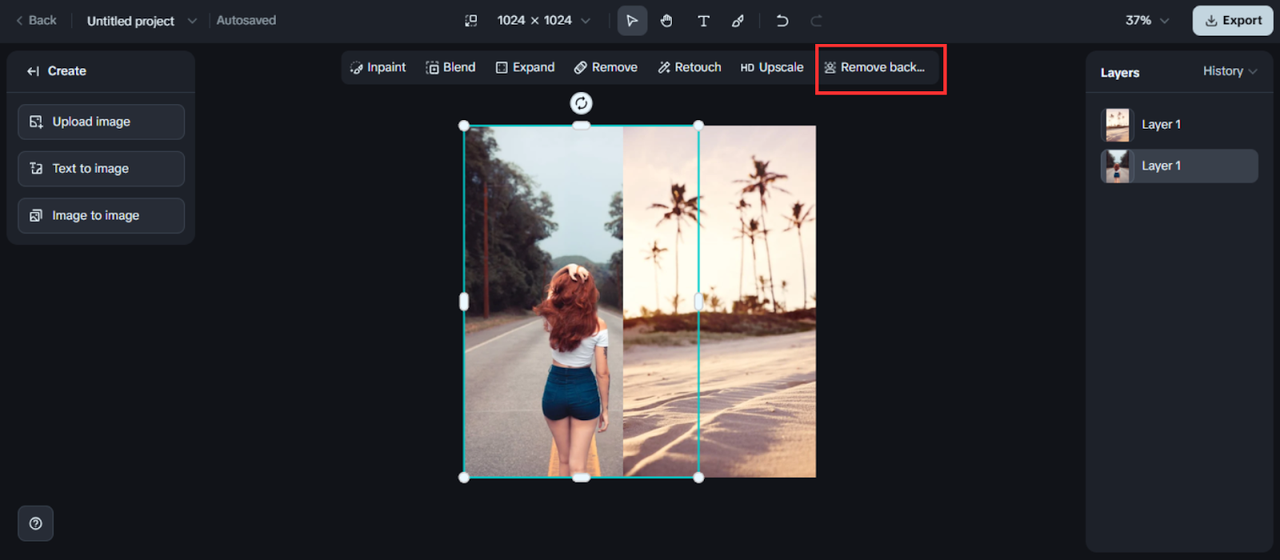
Task: Open the help question mark icon
Action: [36, 523]
